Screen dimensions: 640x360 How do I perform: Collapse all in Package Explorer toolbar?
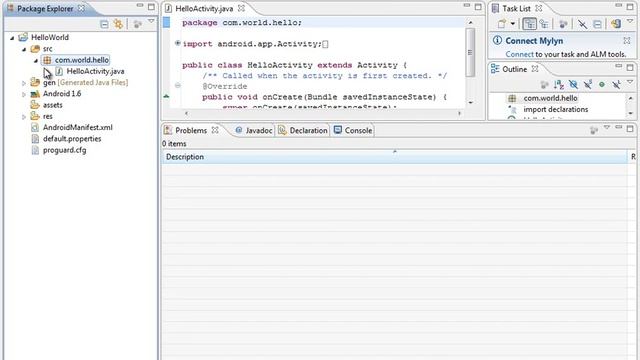104,24
